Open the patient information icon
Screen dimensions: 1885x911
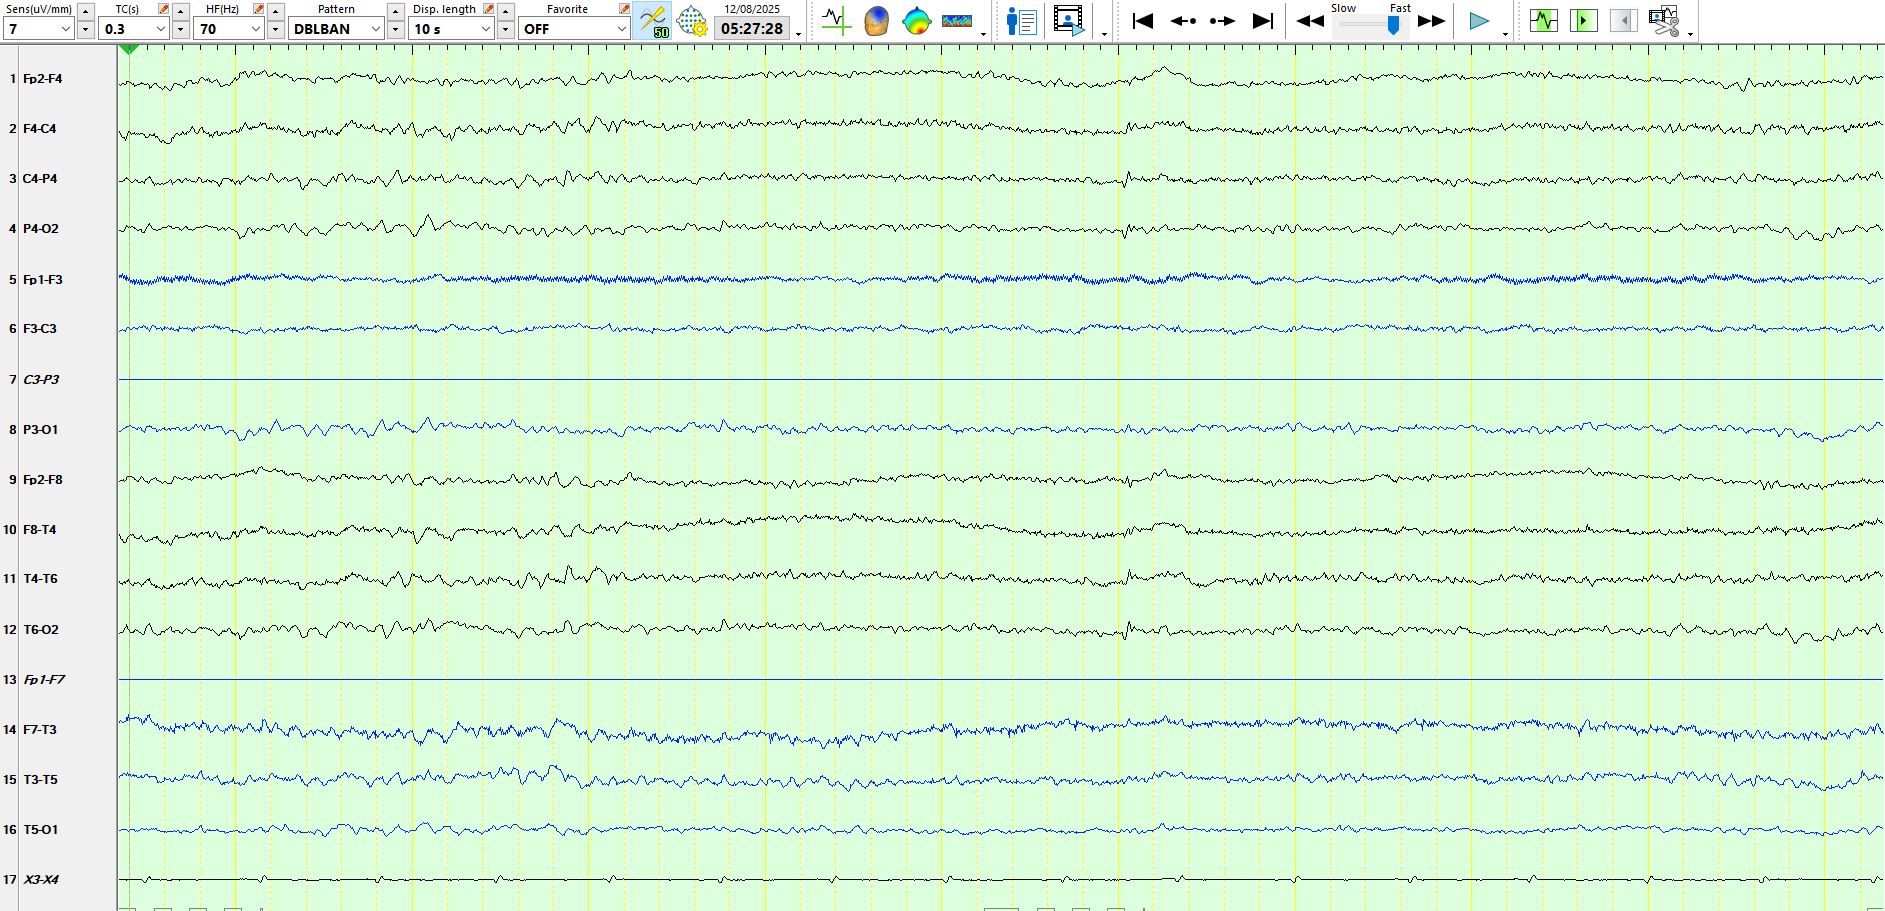pos(1021,21)
